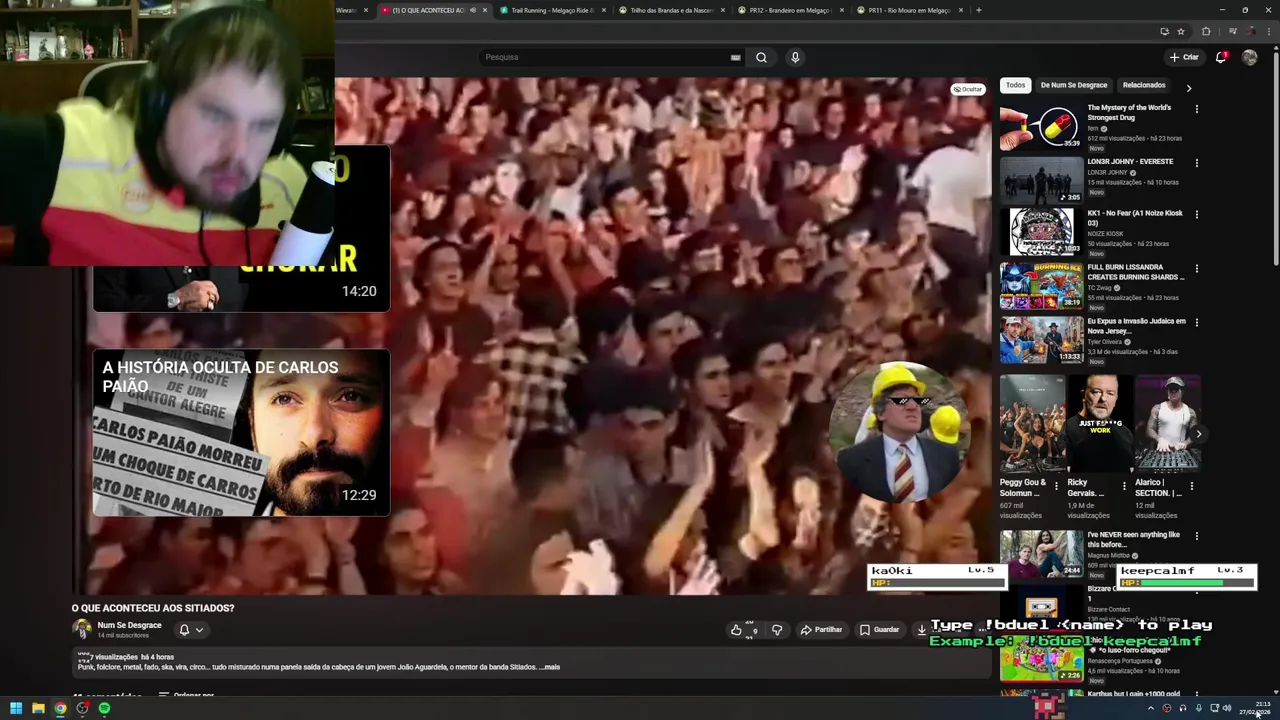Dislike the video with thumbs down
Viewport: 1280px width, 720px height.
pos(777,630)
